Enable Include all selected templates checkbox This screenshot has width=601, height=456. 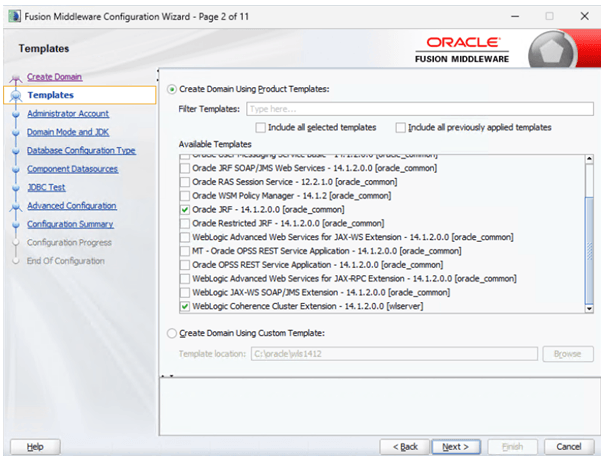coord(261,128)
